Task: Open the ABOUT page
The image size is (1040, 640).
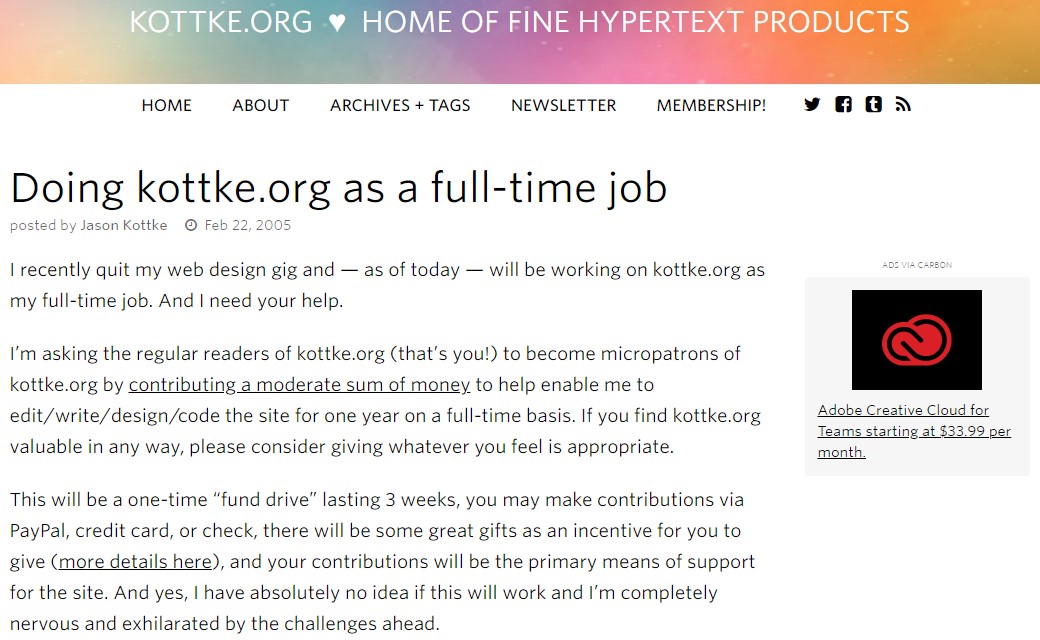Action: tap(261, 105)
